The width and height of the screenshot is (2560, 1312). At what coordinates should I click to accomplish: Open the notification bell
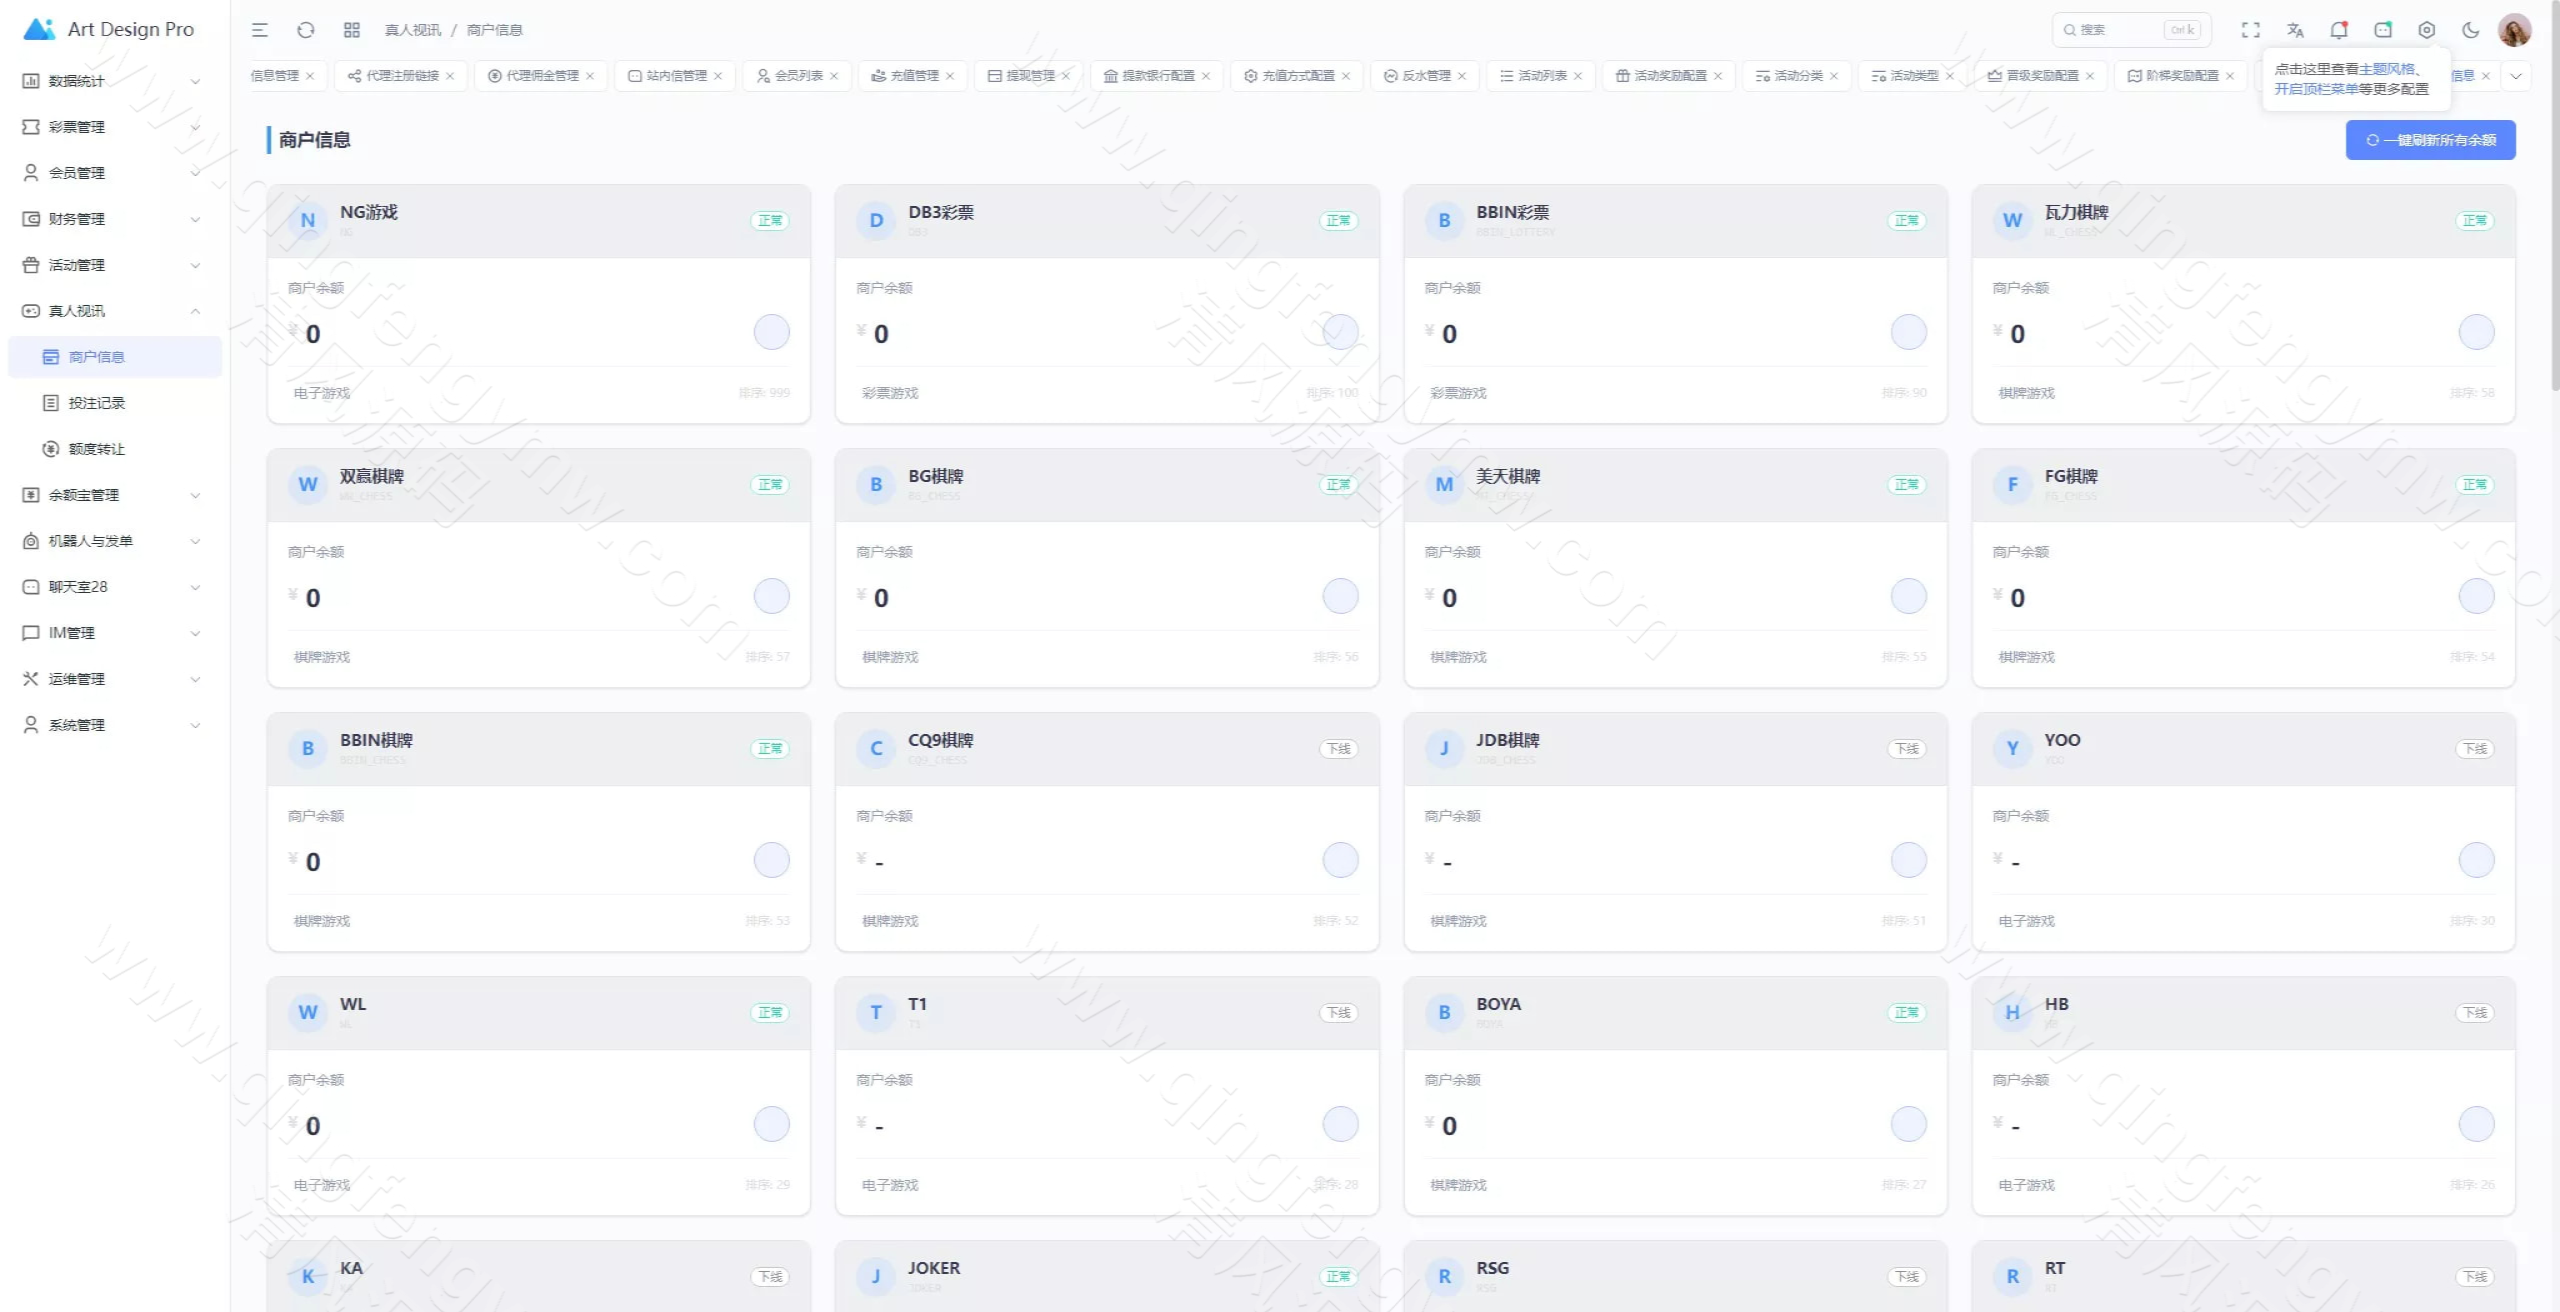coord(2339,30)
